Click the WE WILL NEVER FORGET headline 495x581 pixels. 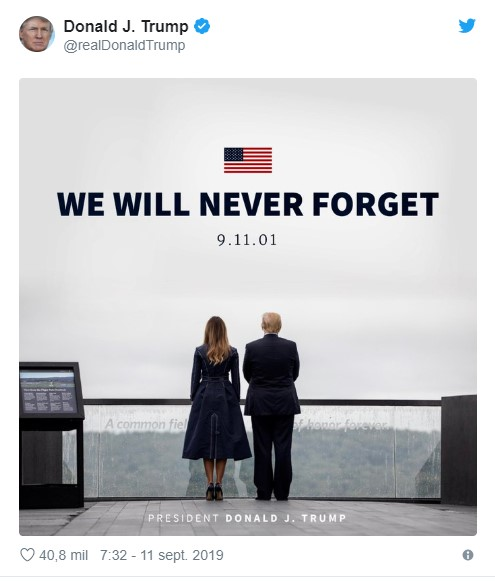248,204
